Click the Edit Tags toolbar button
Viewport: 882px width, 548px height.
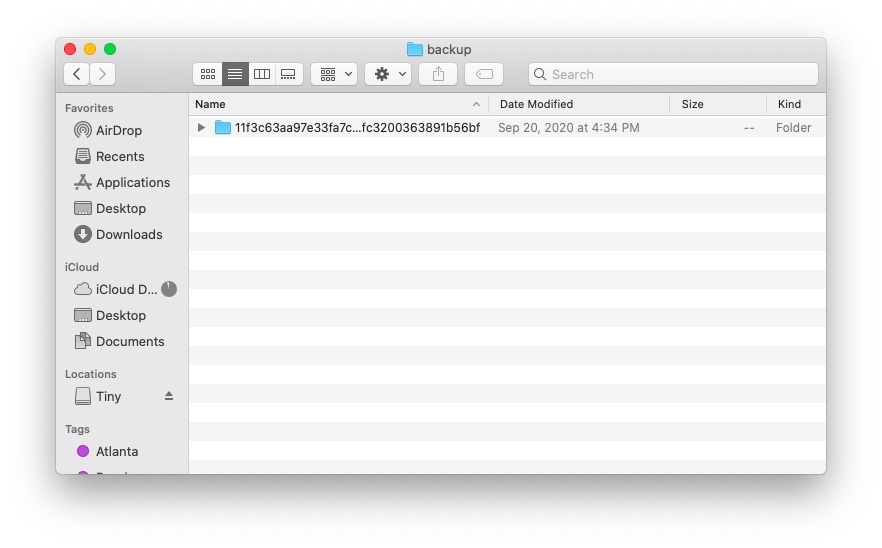coord(484,74)
